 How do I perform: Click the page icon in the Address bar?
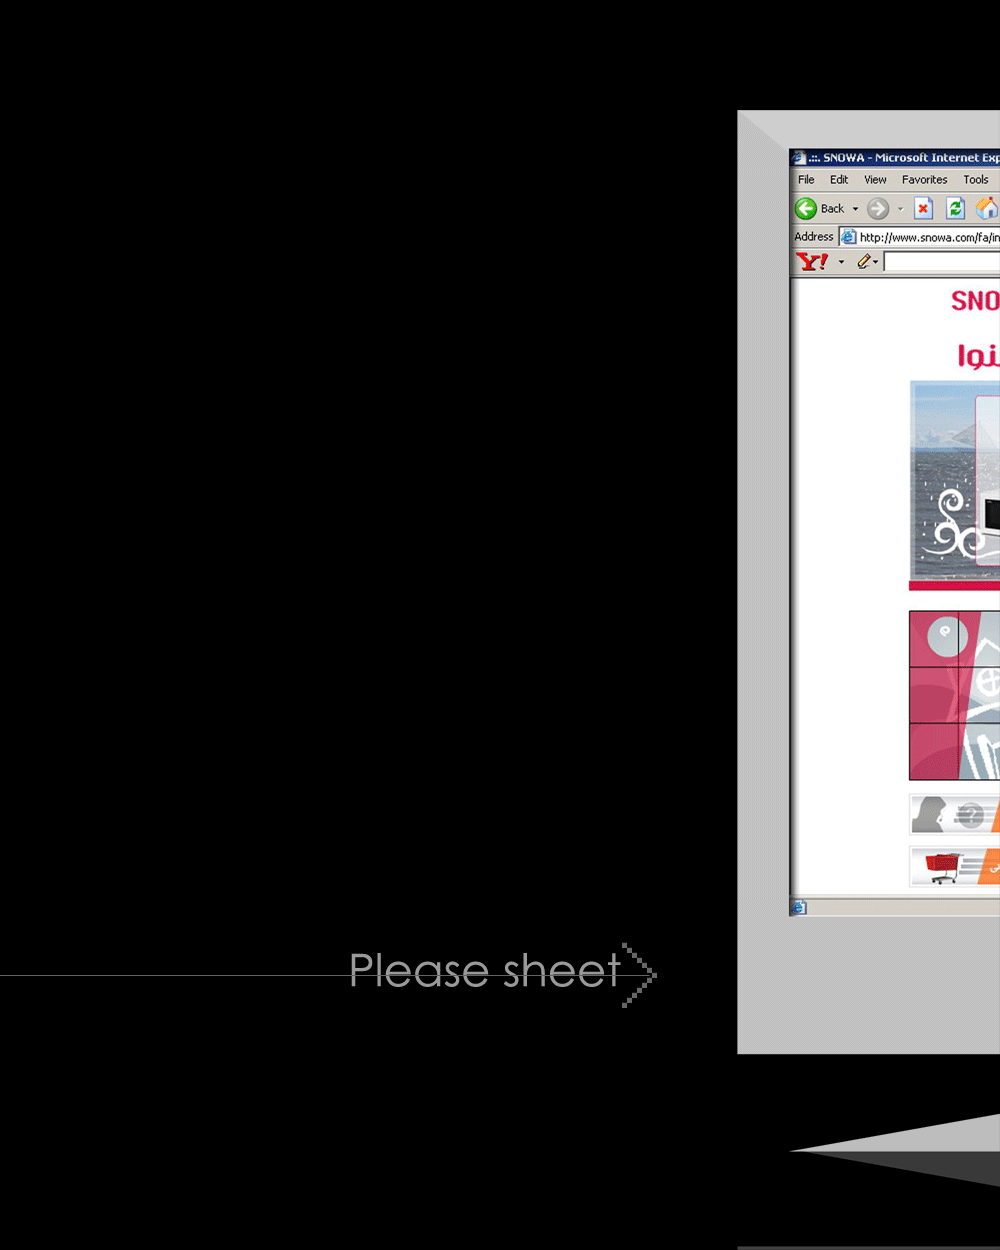(848, 237)
